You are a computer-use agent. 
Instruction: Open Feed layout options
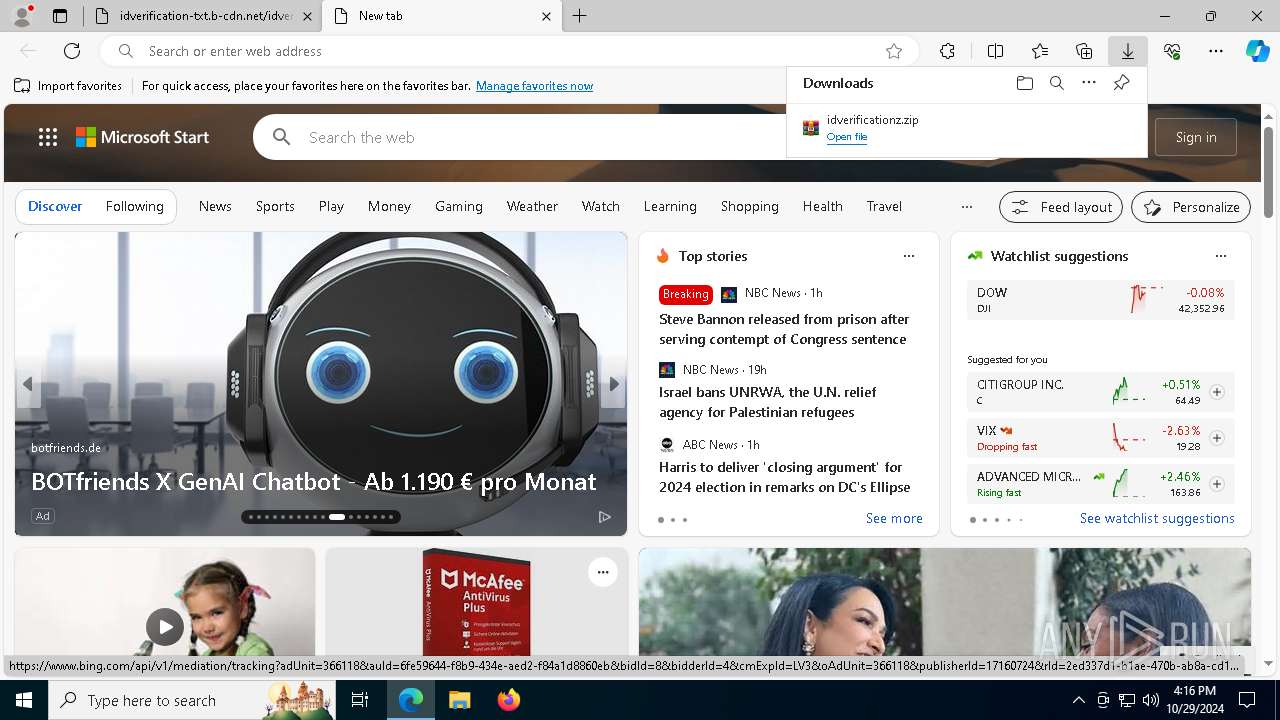click(1061, 207)
